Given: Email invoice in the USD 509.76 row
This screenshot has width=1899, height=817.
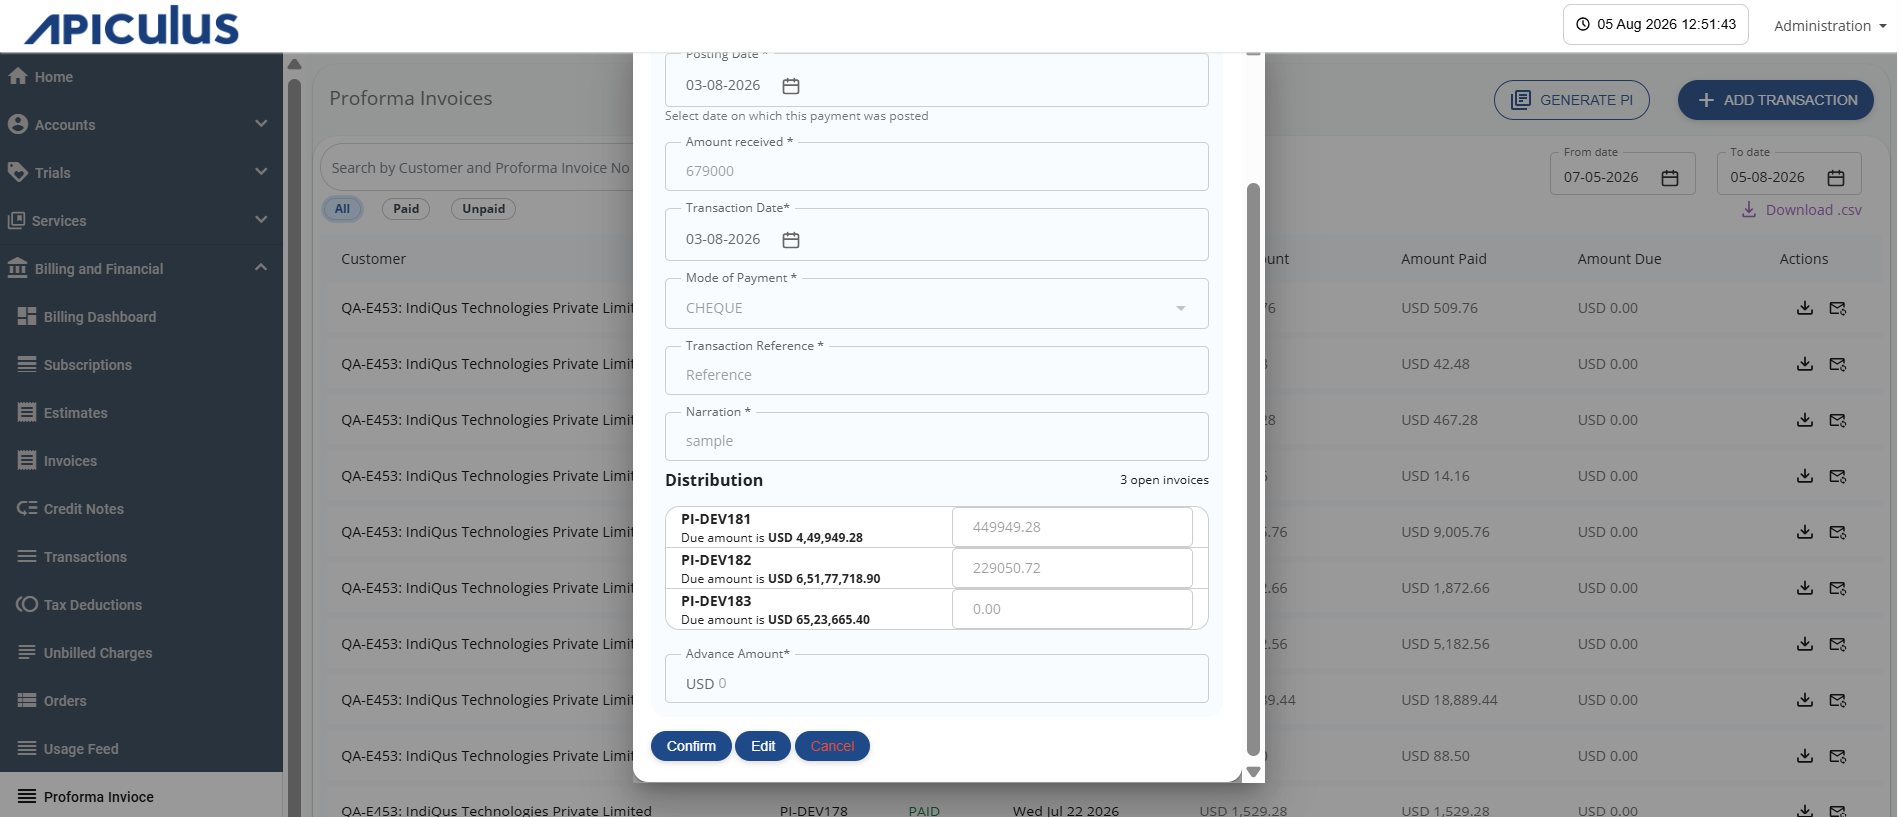Looking at the screenshot, I should coord(1838,308).
